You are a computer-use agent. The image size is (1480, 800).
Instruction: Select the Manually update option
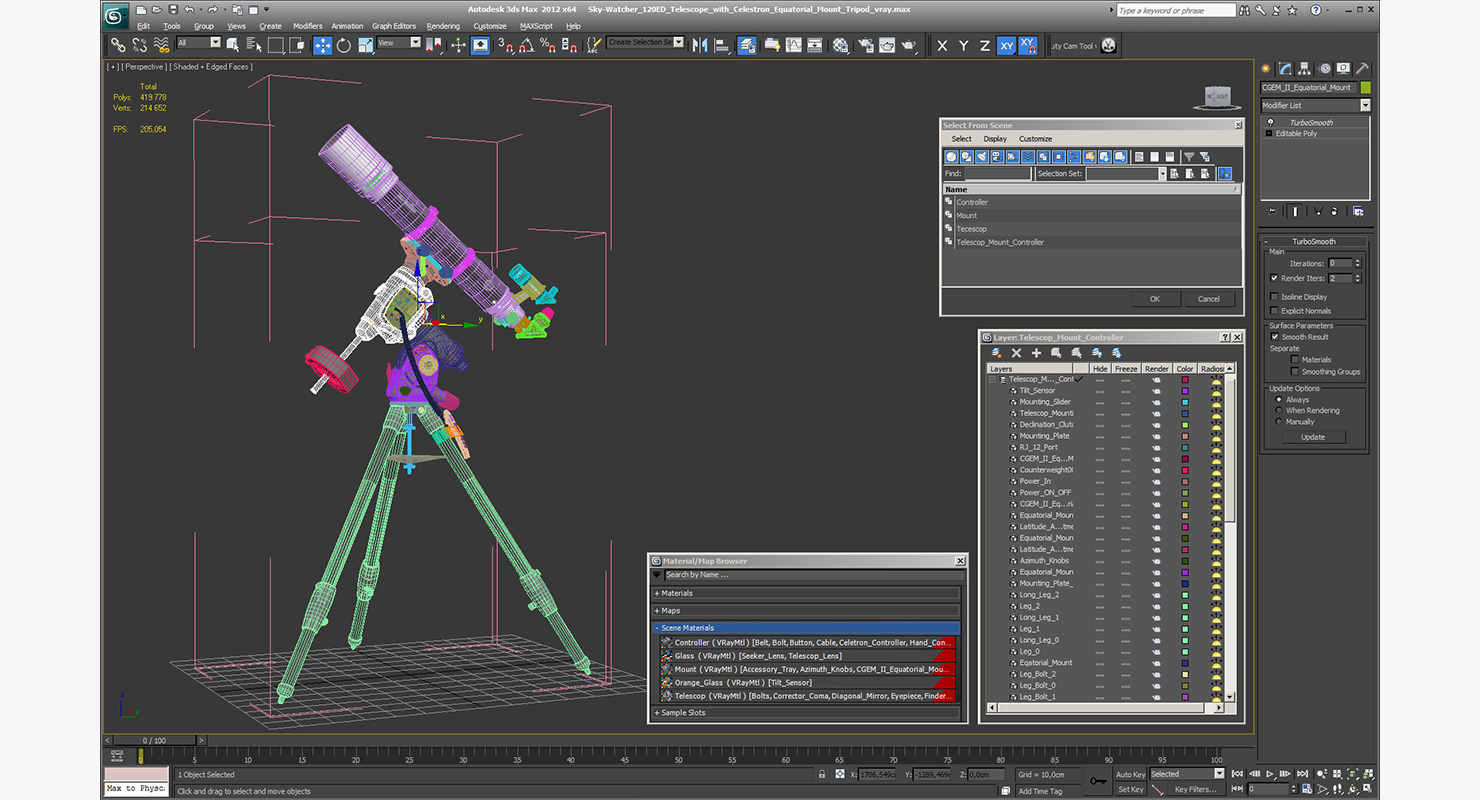[1279, 422]
